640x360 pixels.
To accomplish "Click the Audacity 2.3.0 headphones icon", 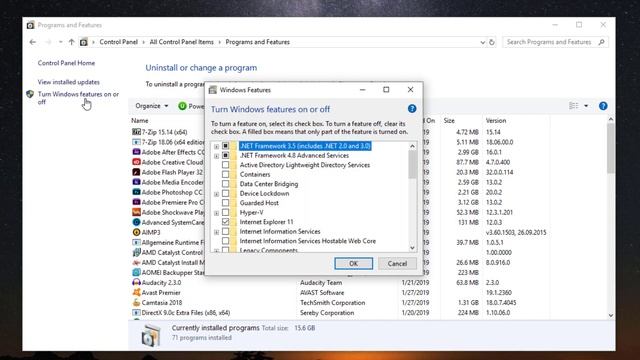I will [136, 282].
